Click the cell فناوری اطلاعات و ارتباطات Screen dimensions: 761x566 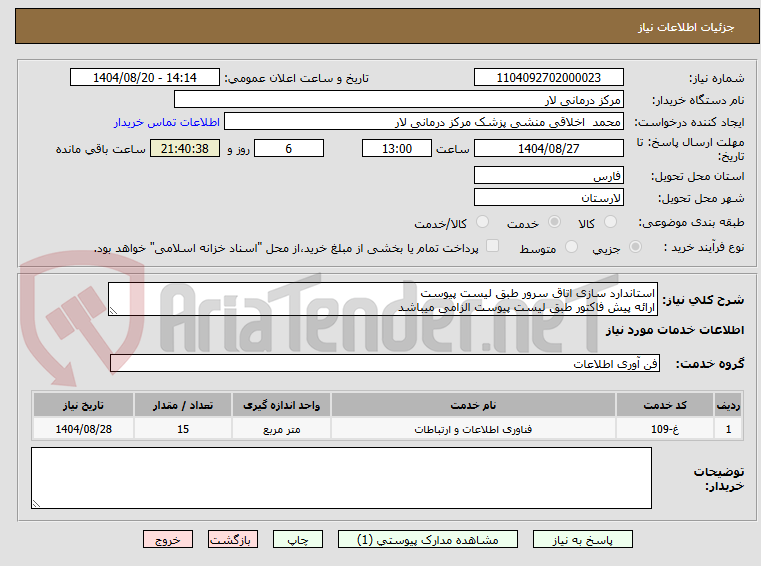coord(473,429)
